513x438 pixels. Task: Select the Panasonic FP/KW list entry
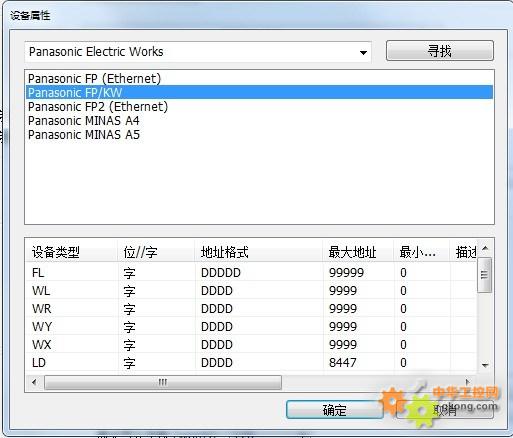[259, 92]
